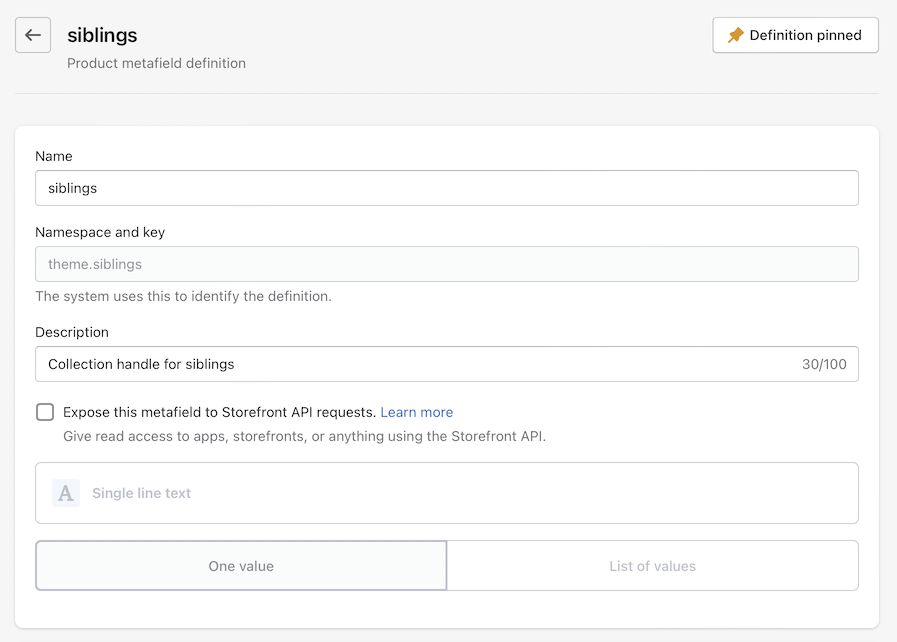The width and height of the screenshot is (897, 642).
Task: Click the 'Namespace and key' label
Action: click(x=100, y=232)
